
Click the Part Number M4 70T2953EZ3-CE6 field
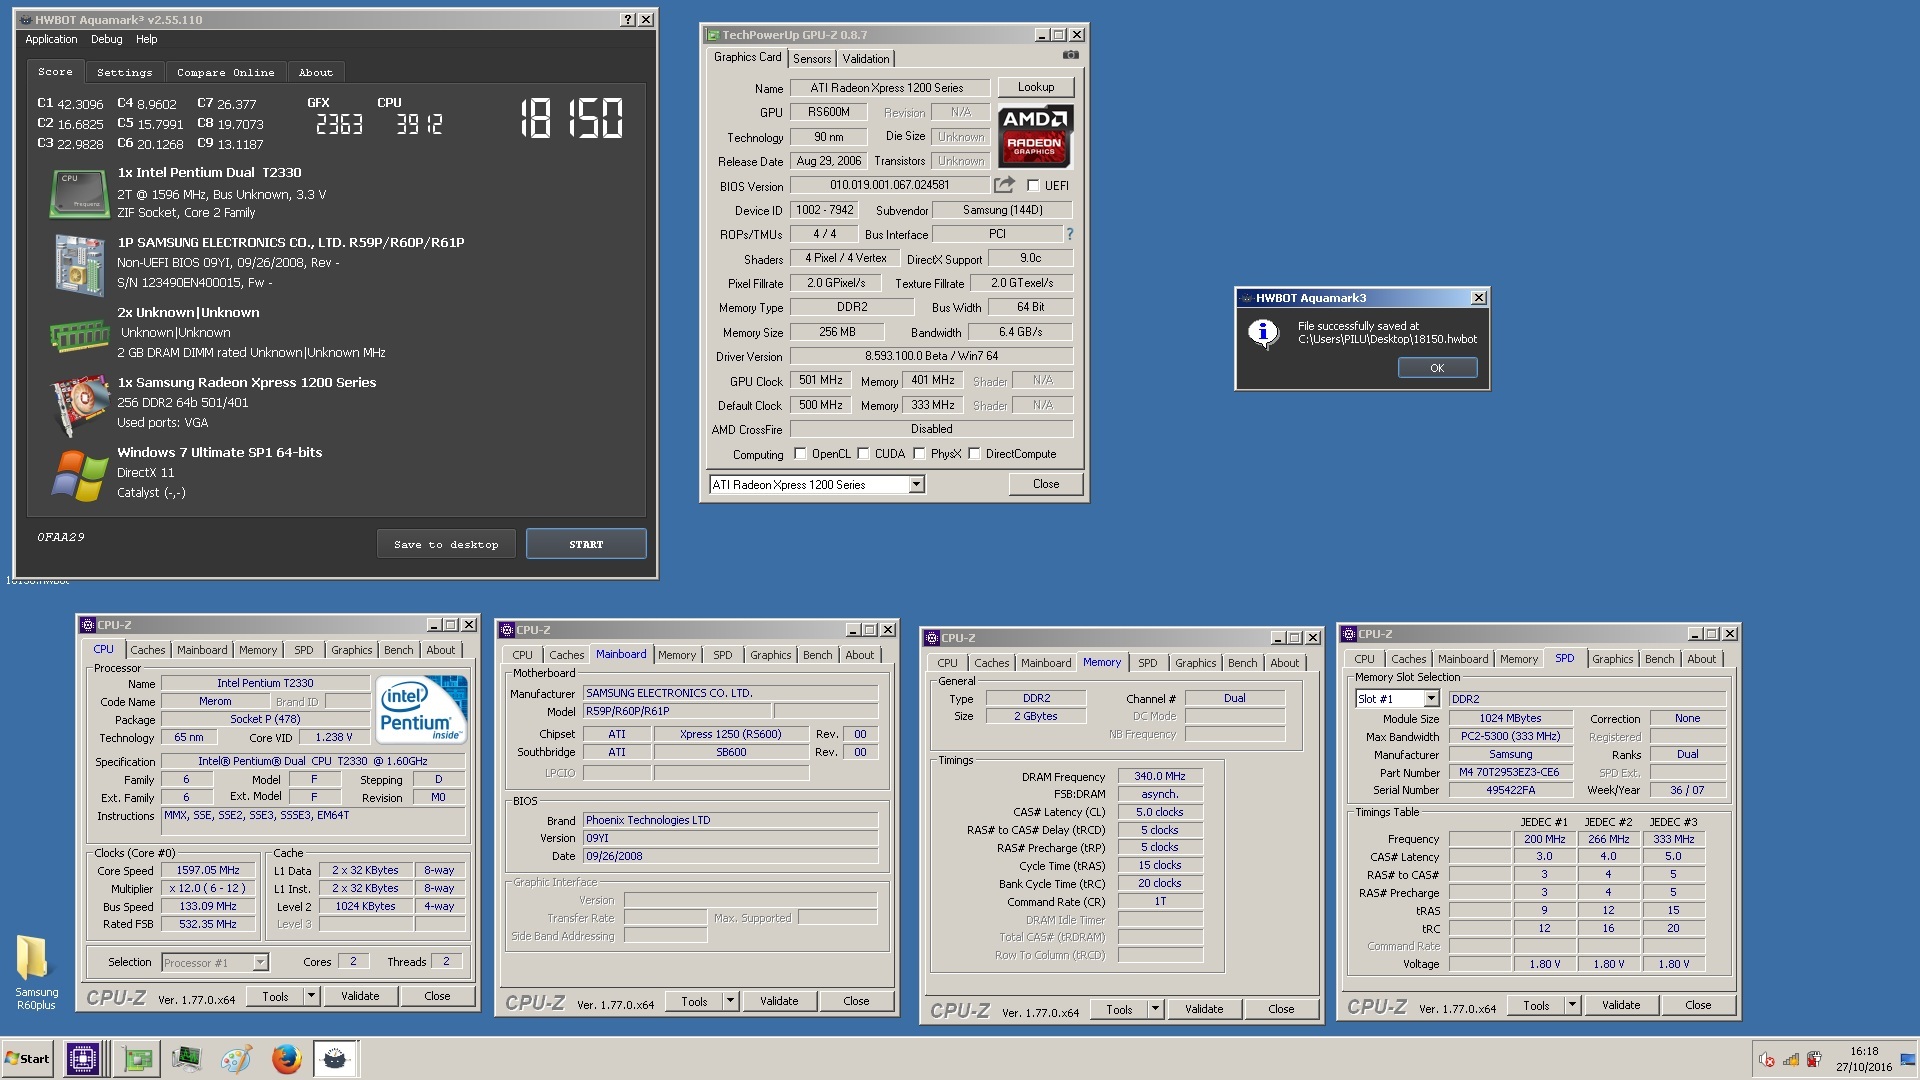[1509, 772]
